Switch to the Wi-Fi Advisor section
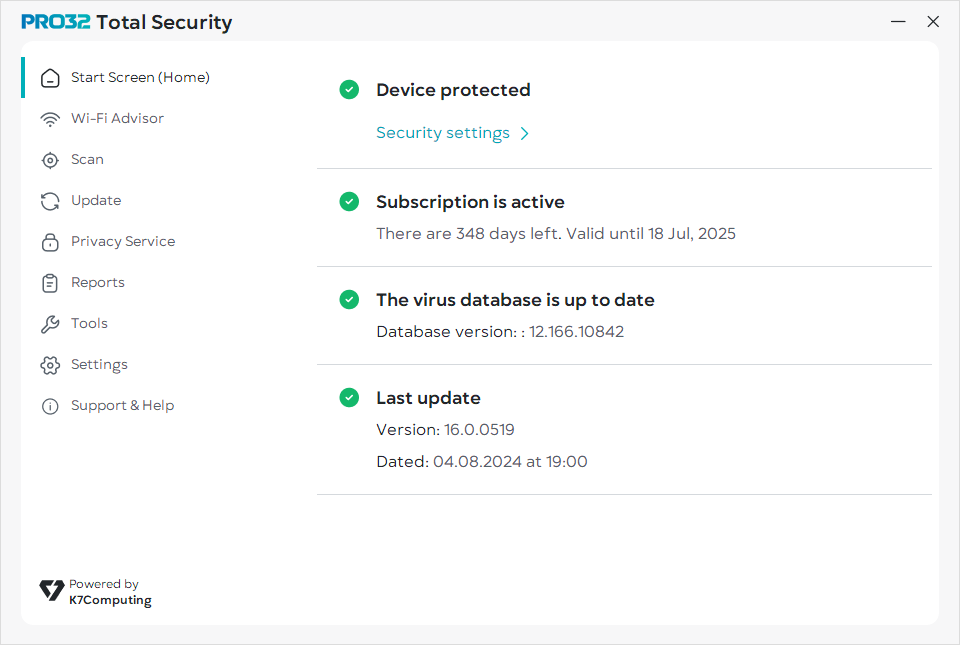960x645 pixels. point(117,119)
